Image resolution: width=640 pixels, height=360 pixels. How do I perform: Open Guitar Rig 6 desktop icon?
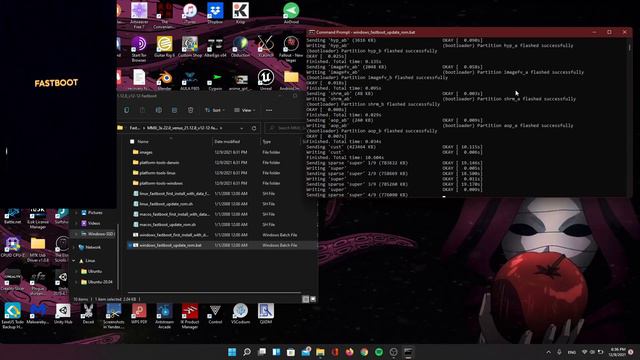(164, 47)
